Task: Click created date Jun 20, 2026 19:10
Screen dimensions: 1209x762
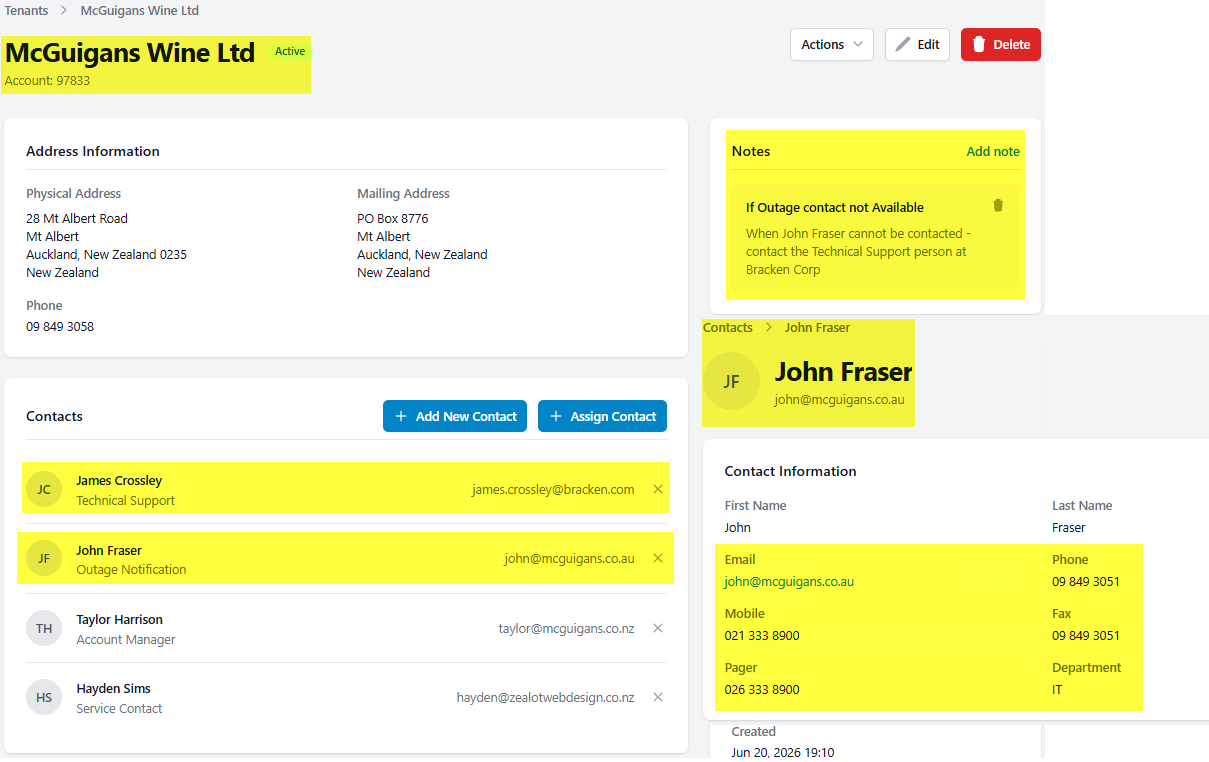Action: point(783,752)
